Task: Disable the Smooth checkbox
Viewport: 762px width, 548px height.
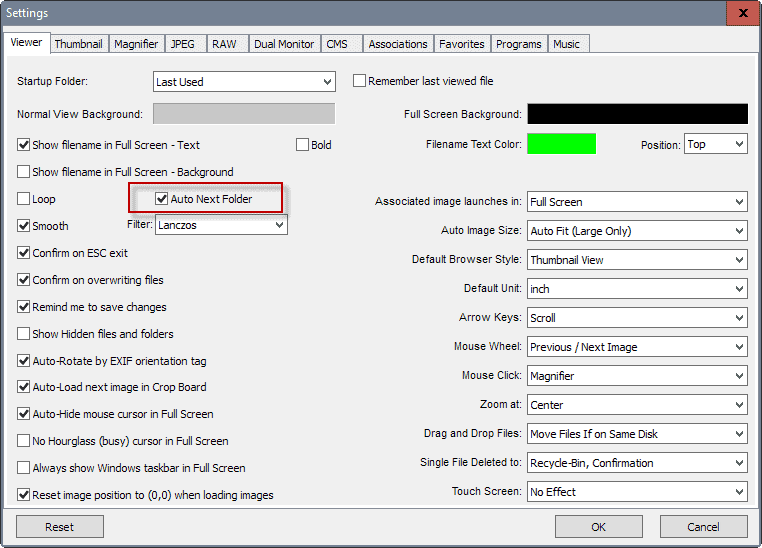Action: [23, 225]
